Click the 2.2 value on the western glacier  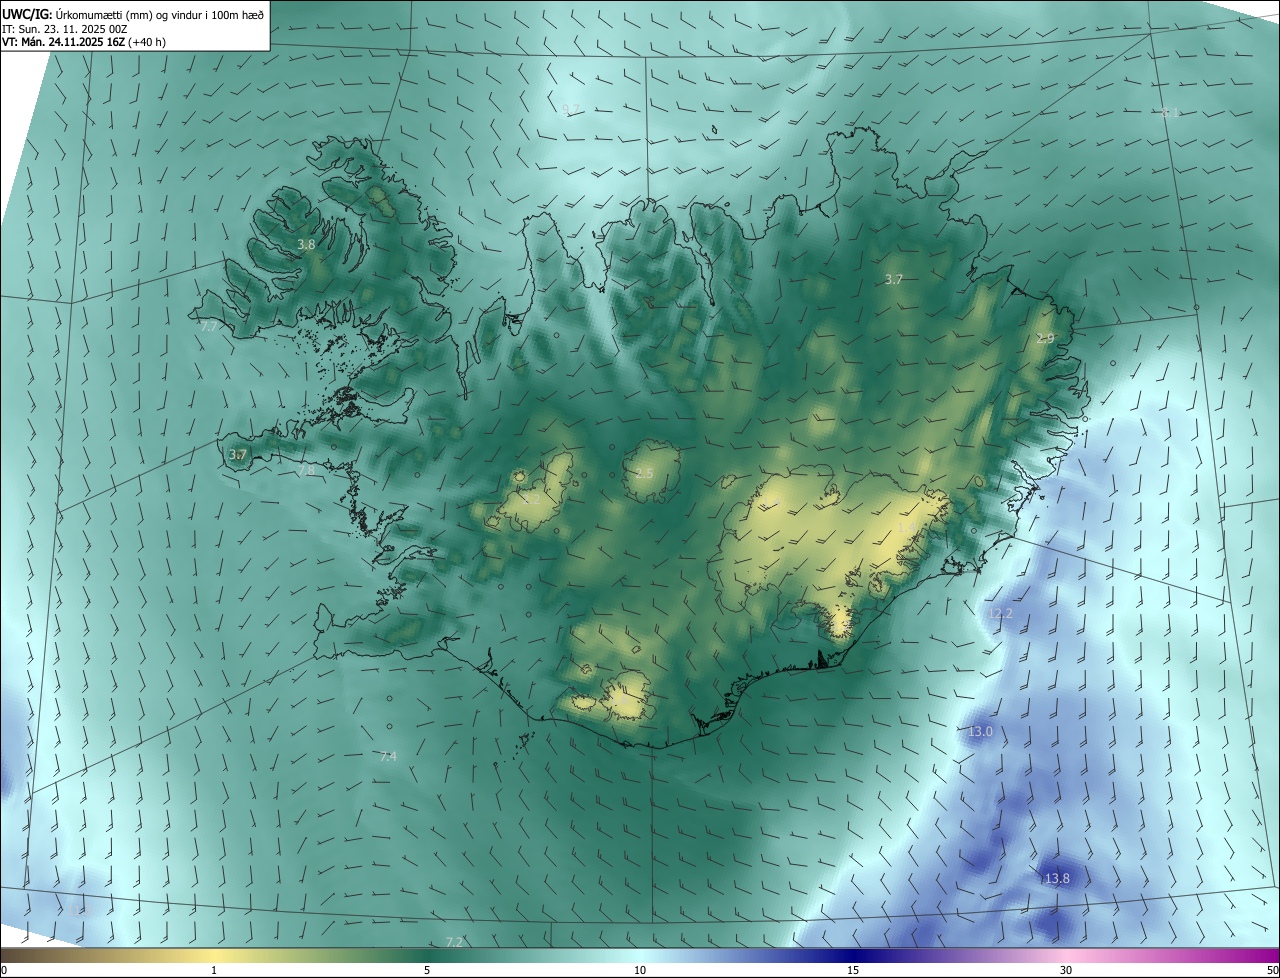[x=531, y=498]
